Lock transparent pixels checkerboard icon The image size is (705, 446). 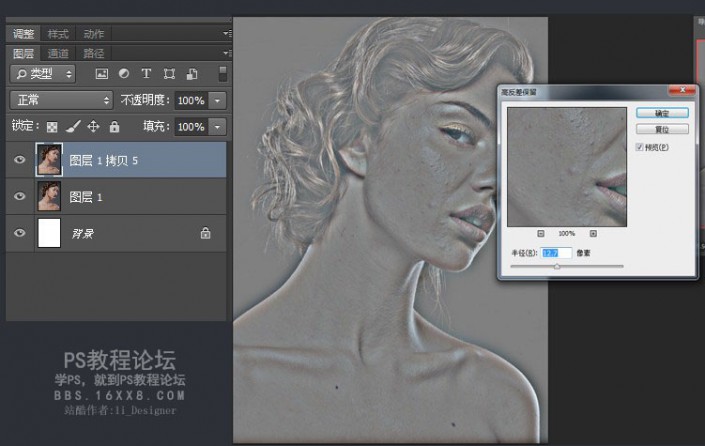coord(52,127)
